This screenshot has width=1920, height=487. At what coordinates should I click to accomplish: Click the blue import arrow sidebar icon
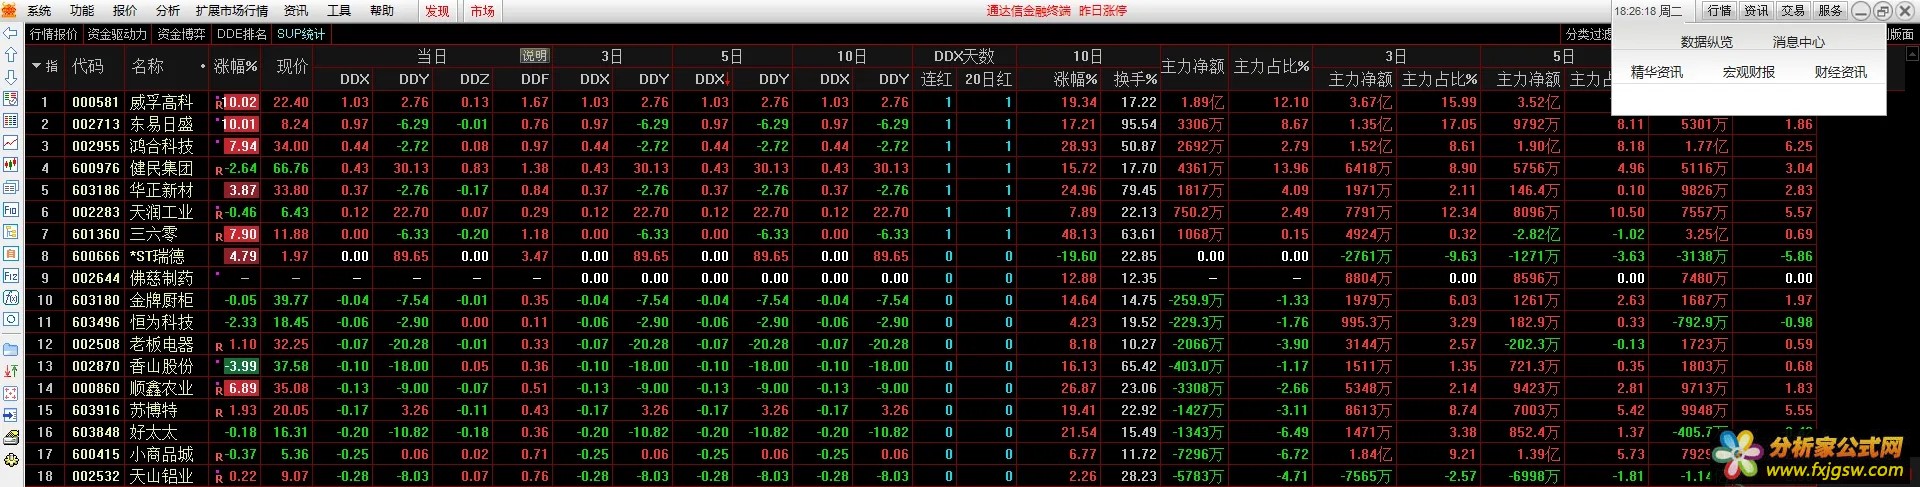coord(11,415)
